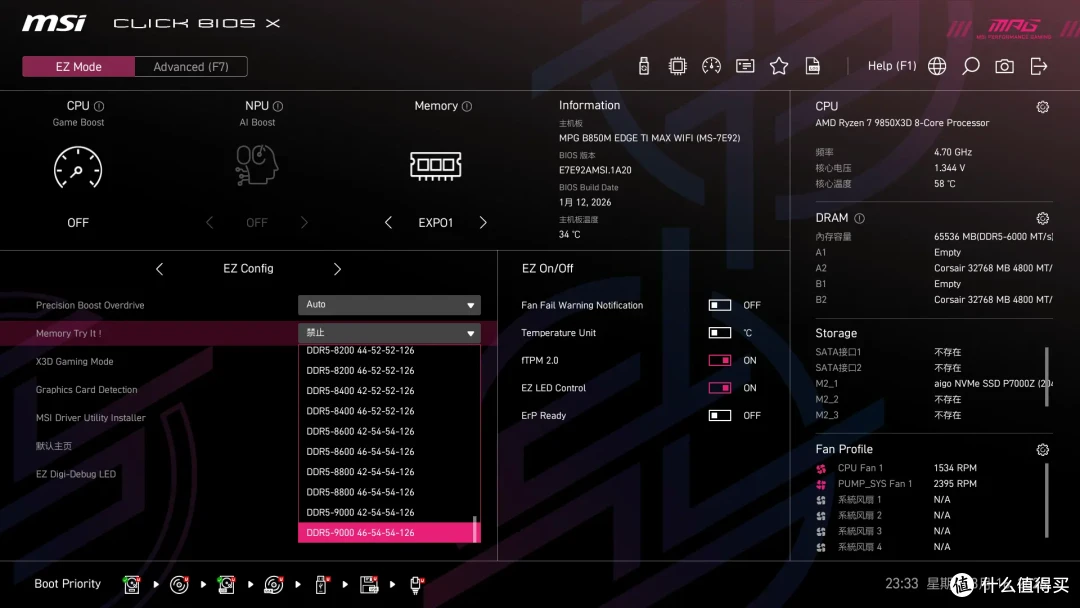The image size is (1080, 608).
Task: Click the memory list scrollbar thumb
Action: 475,529
